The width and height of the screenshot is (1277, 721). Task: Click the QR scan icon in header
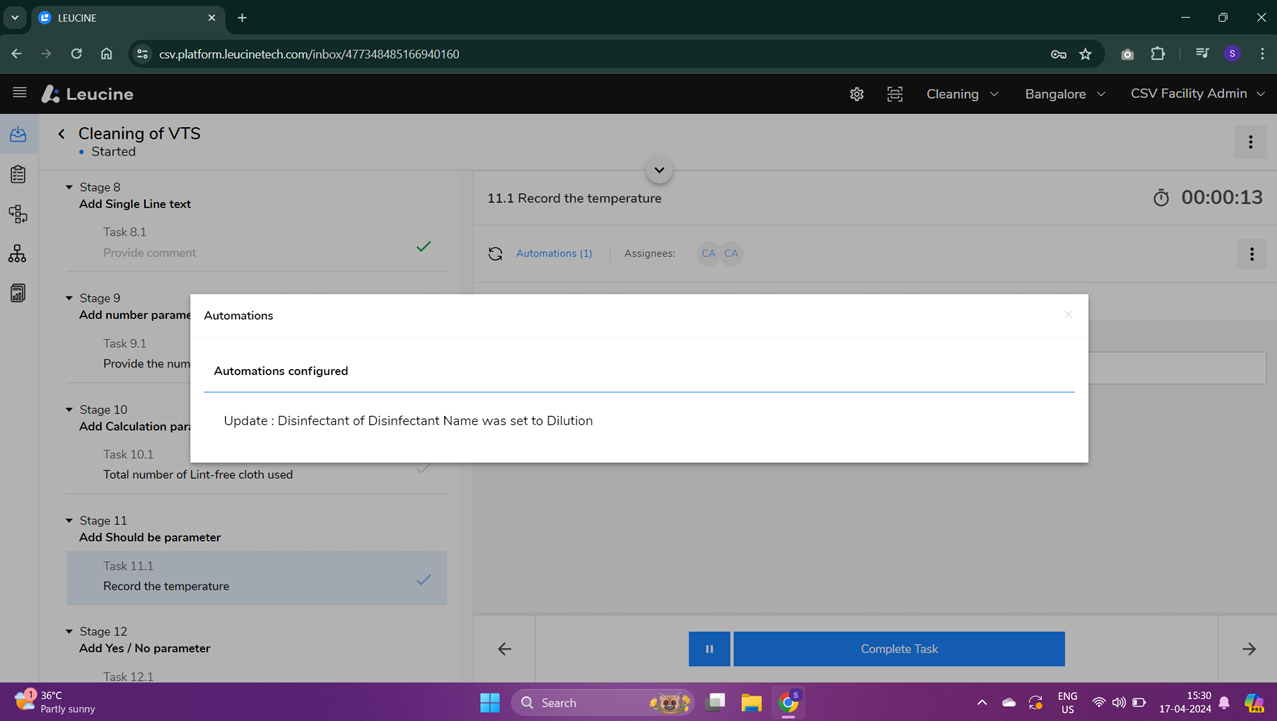(895, 94)
